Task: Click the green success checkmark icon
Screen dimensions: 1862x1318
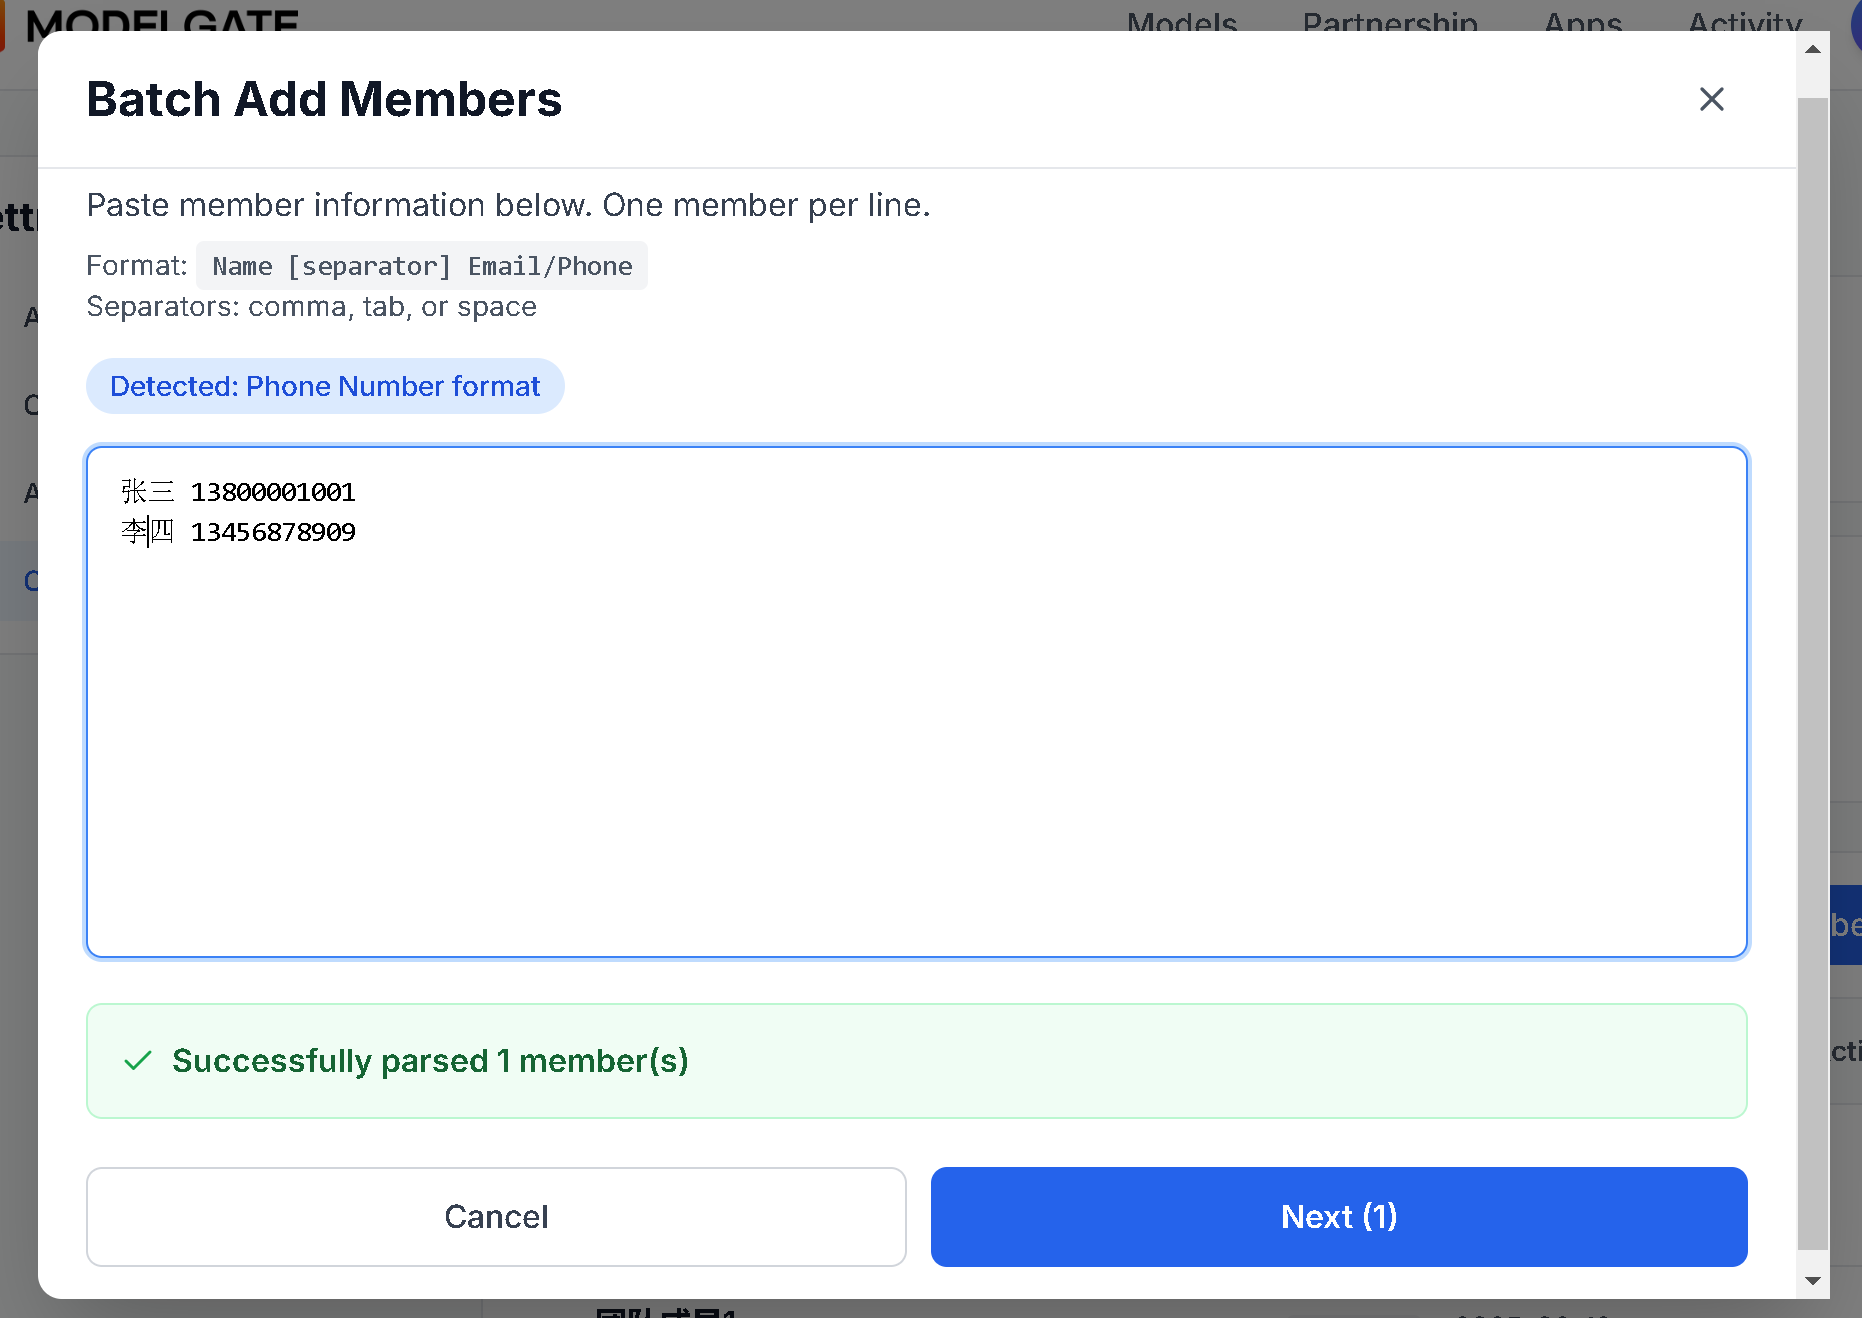Action: 138,1061
